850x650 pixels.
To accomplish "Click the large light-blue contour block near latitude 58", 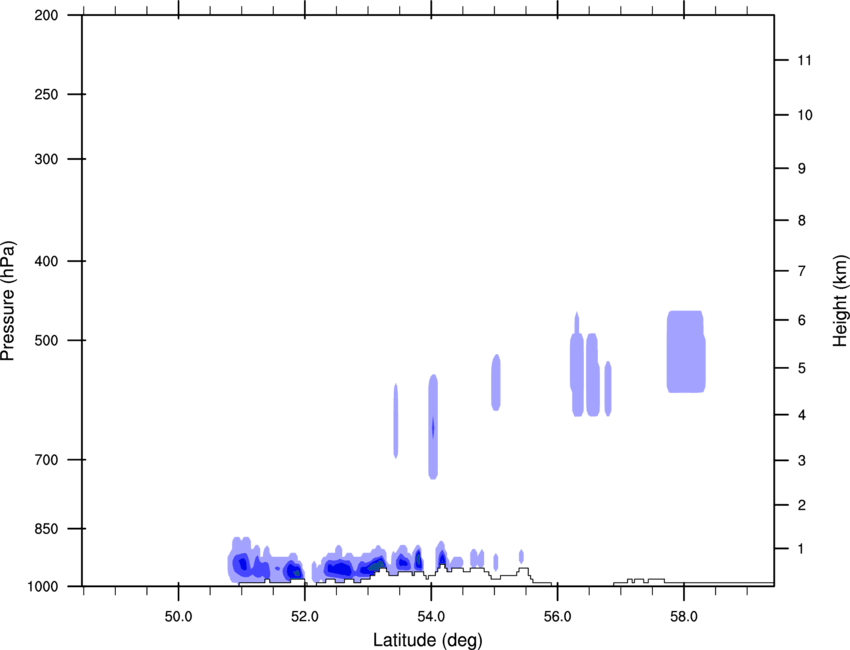I will coord(686,351).
